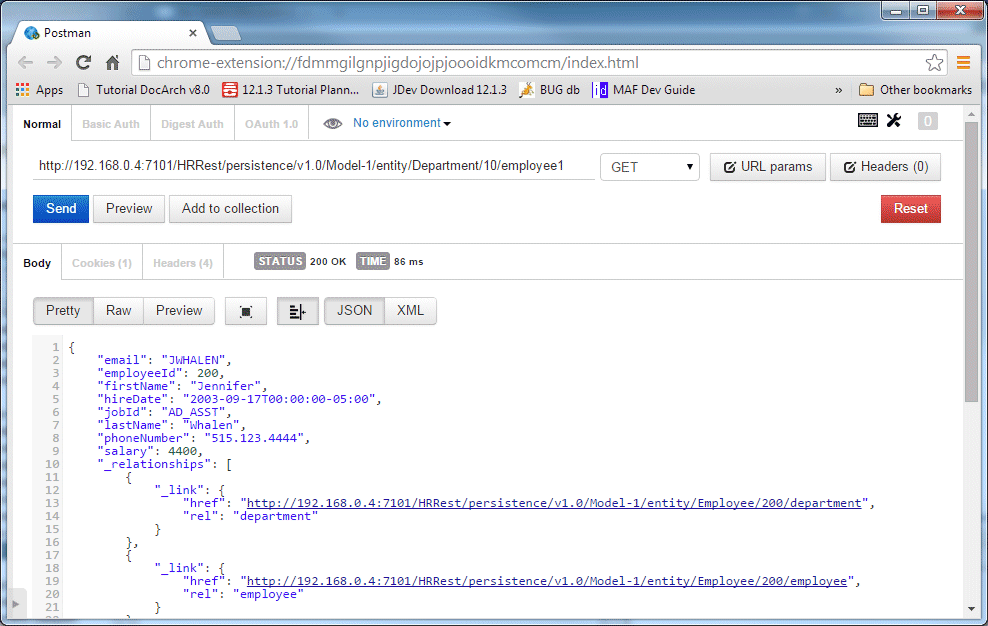Image resolution: width=988 pixels, height=626 pixels.
Task: Switch response view to Preview
Action: tap(179, 311)
